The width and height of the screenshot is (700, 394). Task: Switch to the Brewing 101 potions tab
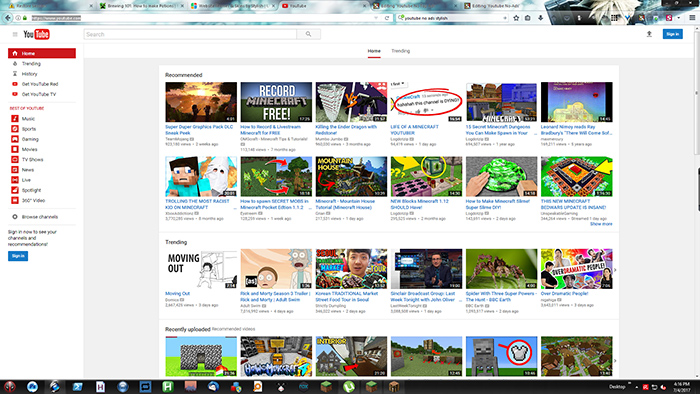tap(141, 6)
